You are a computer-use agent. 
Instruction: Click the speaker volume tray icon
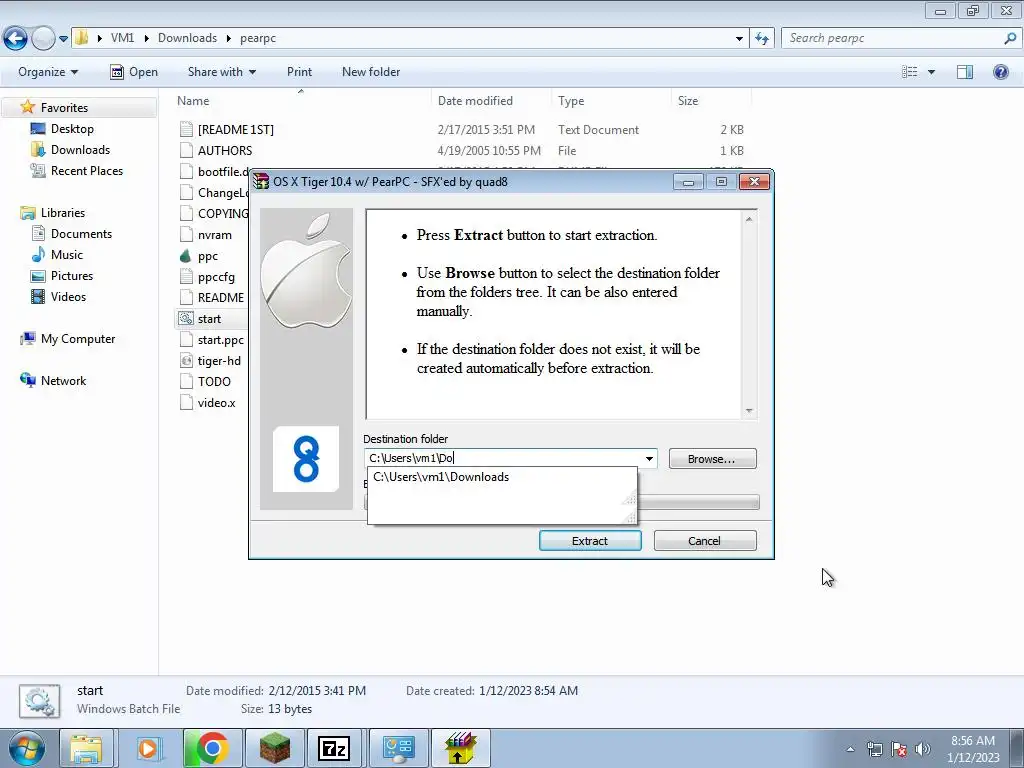(x=922, y=749)
